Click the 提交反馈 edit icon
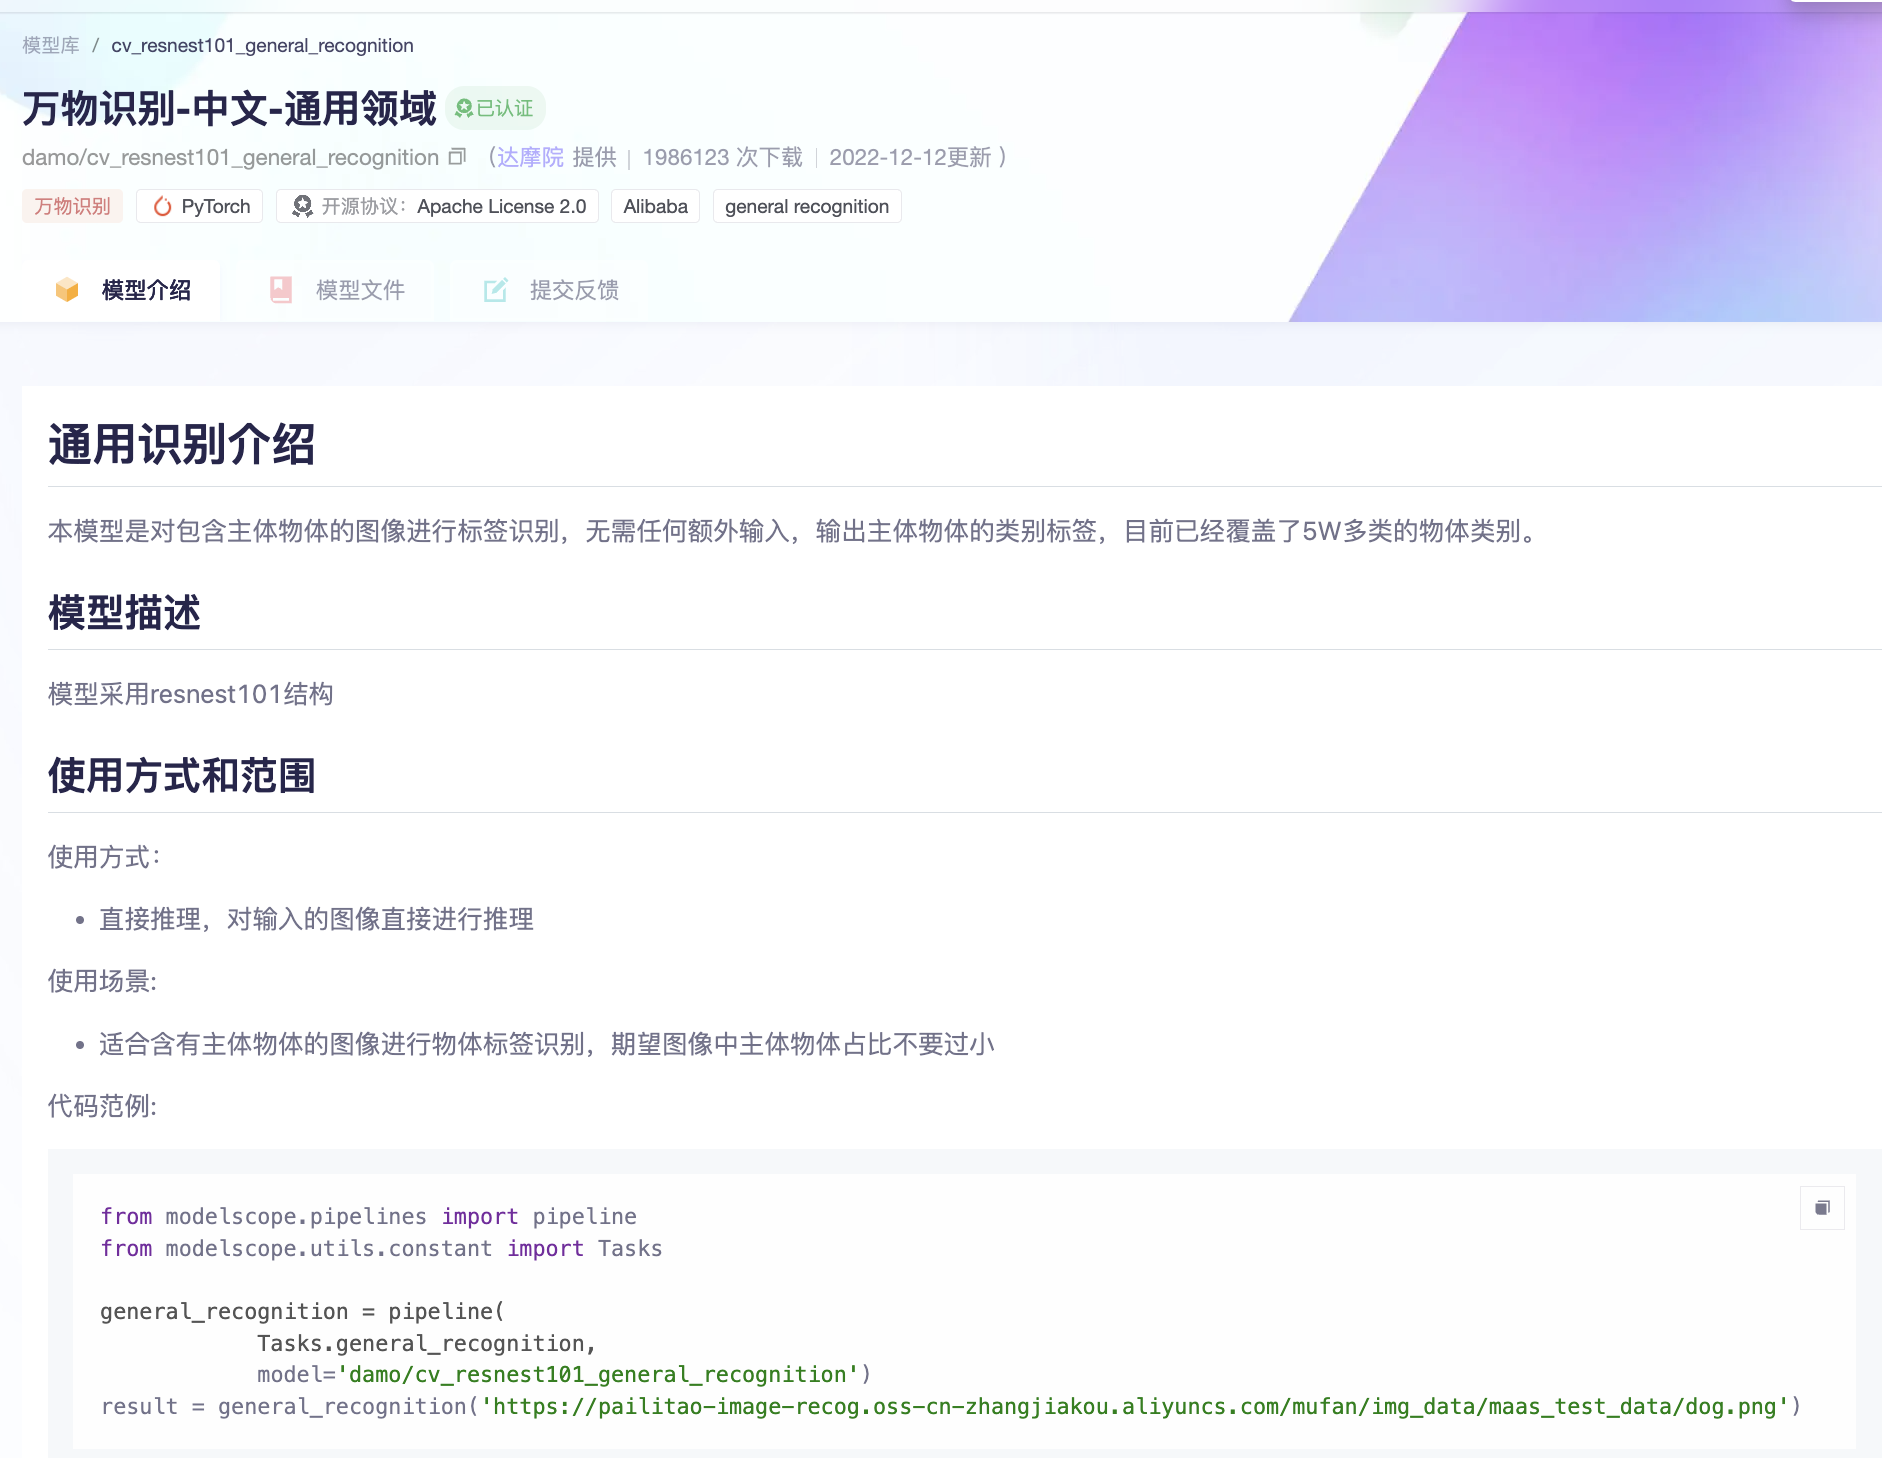The image size is (1882, 1458). pyautogui.click(x=496, y=290)
